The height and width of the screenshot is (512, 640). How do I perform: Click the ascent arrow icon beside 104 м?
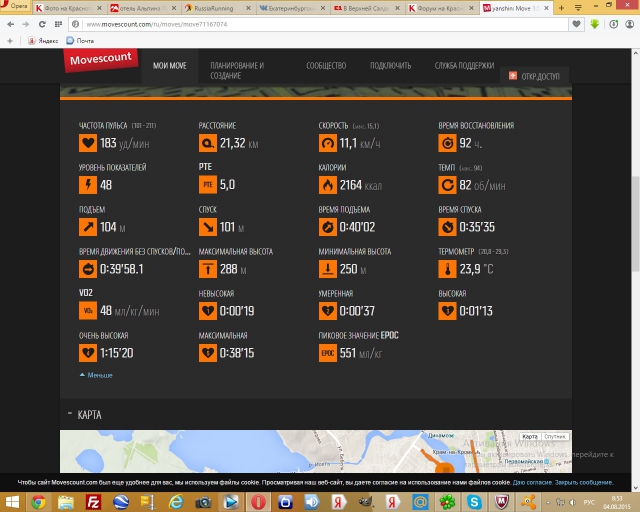click(88, 227)
